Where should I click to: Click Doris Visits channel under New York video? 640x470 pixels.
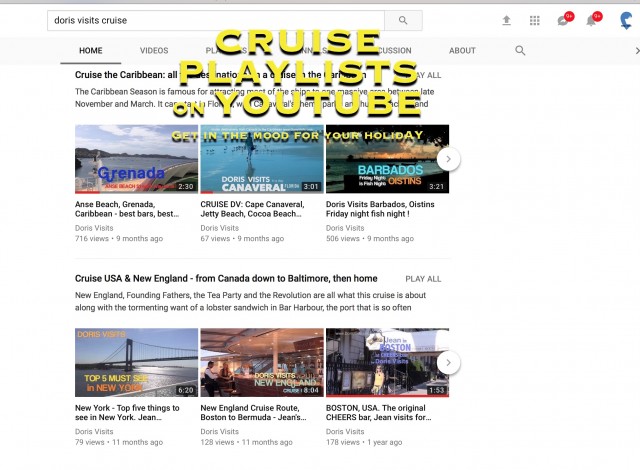pos(94,432)
